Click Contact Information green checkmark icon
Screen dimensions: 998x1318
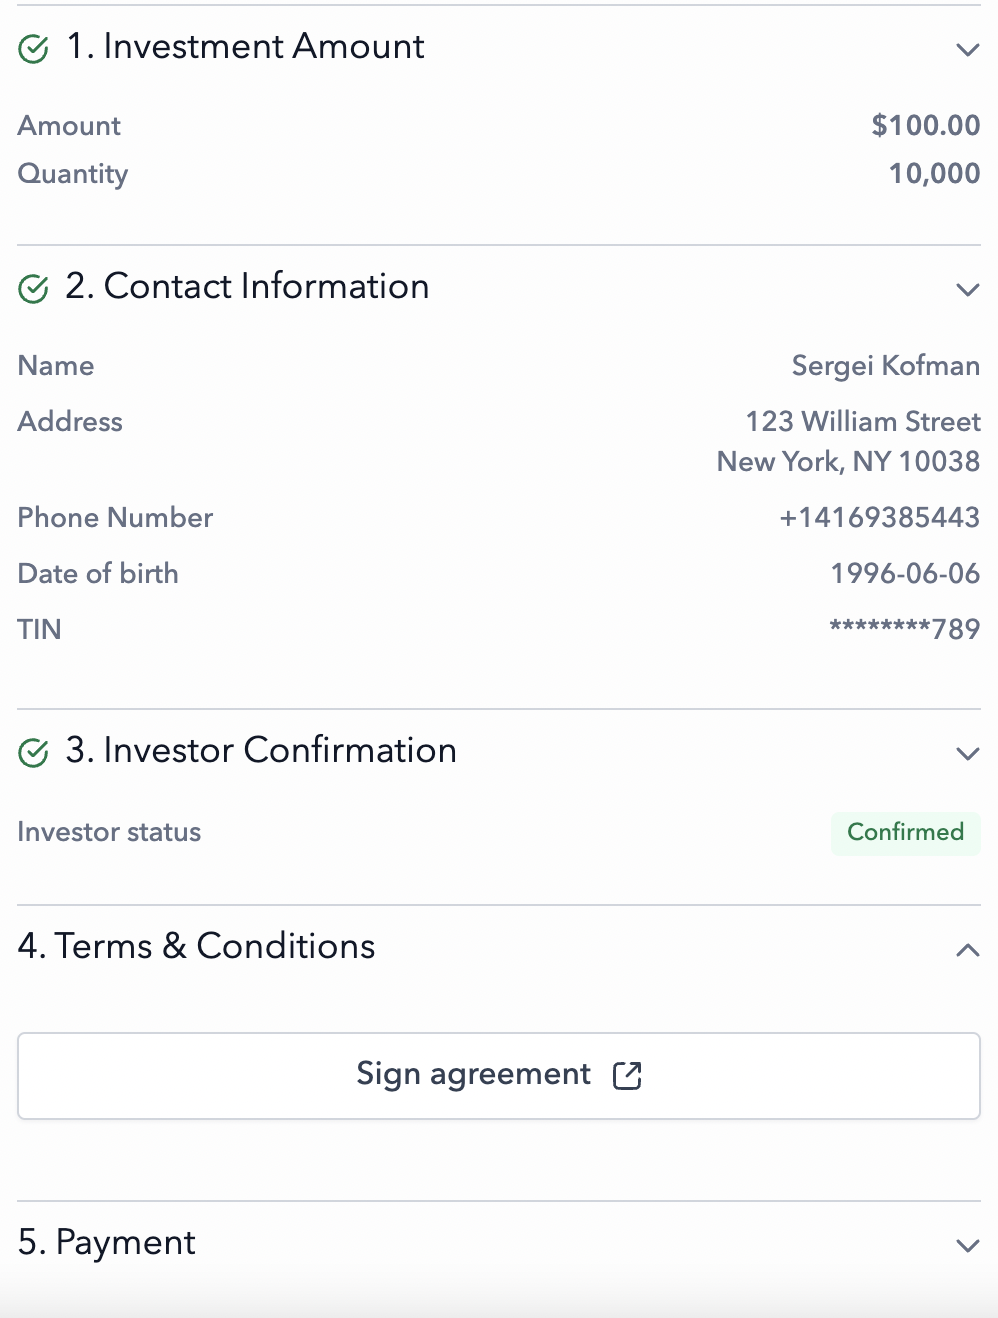pyautogui.click(x=33, y=289)
